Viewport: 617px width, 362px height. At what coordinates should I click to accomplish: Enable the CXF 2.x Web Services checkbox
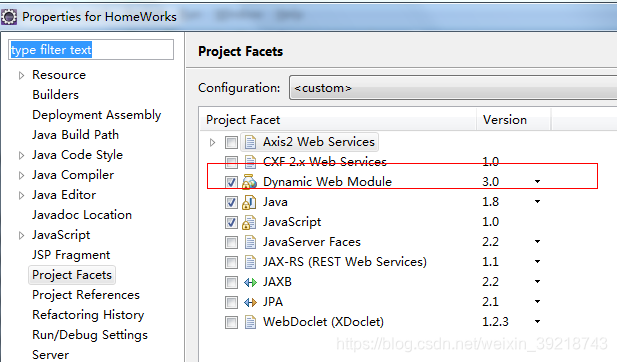tap(231, 162)
